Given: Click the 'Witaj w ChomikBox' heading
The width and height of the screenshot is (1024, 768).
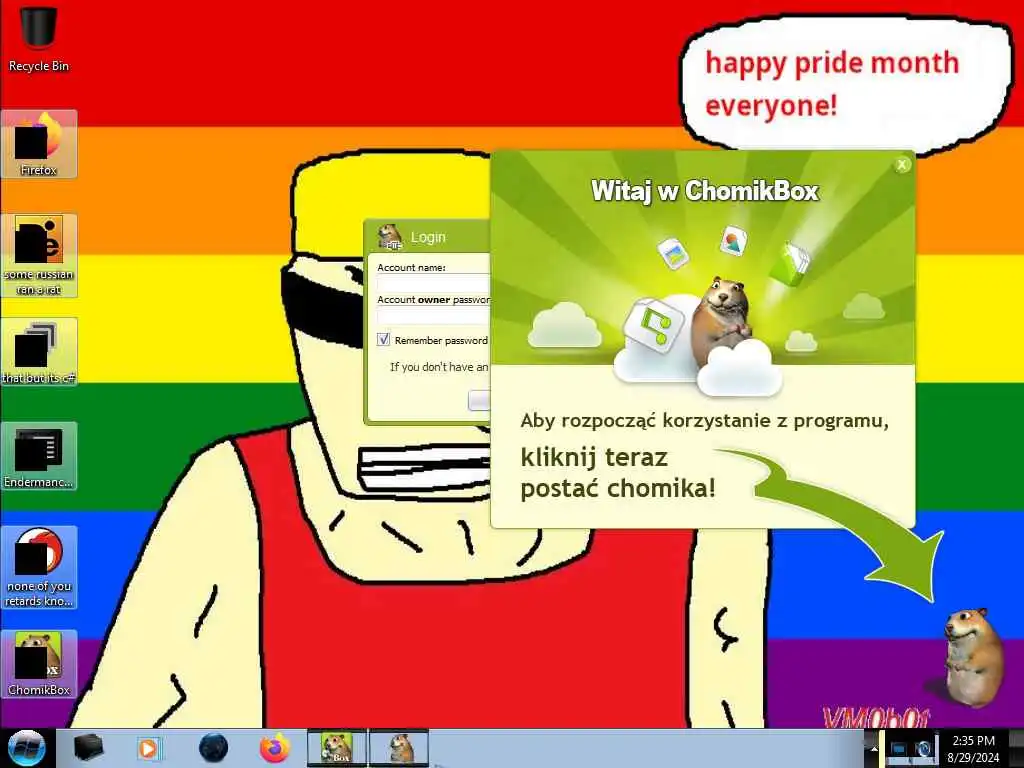Looking at the screenshot, I should pos(705,191).
